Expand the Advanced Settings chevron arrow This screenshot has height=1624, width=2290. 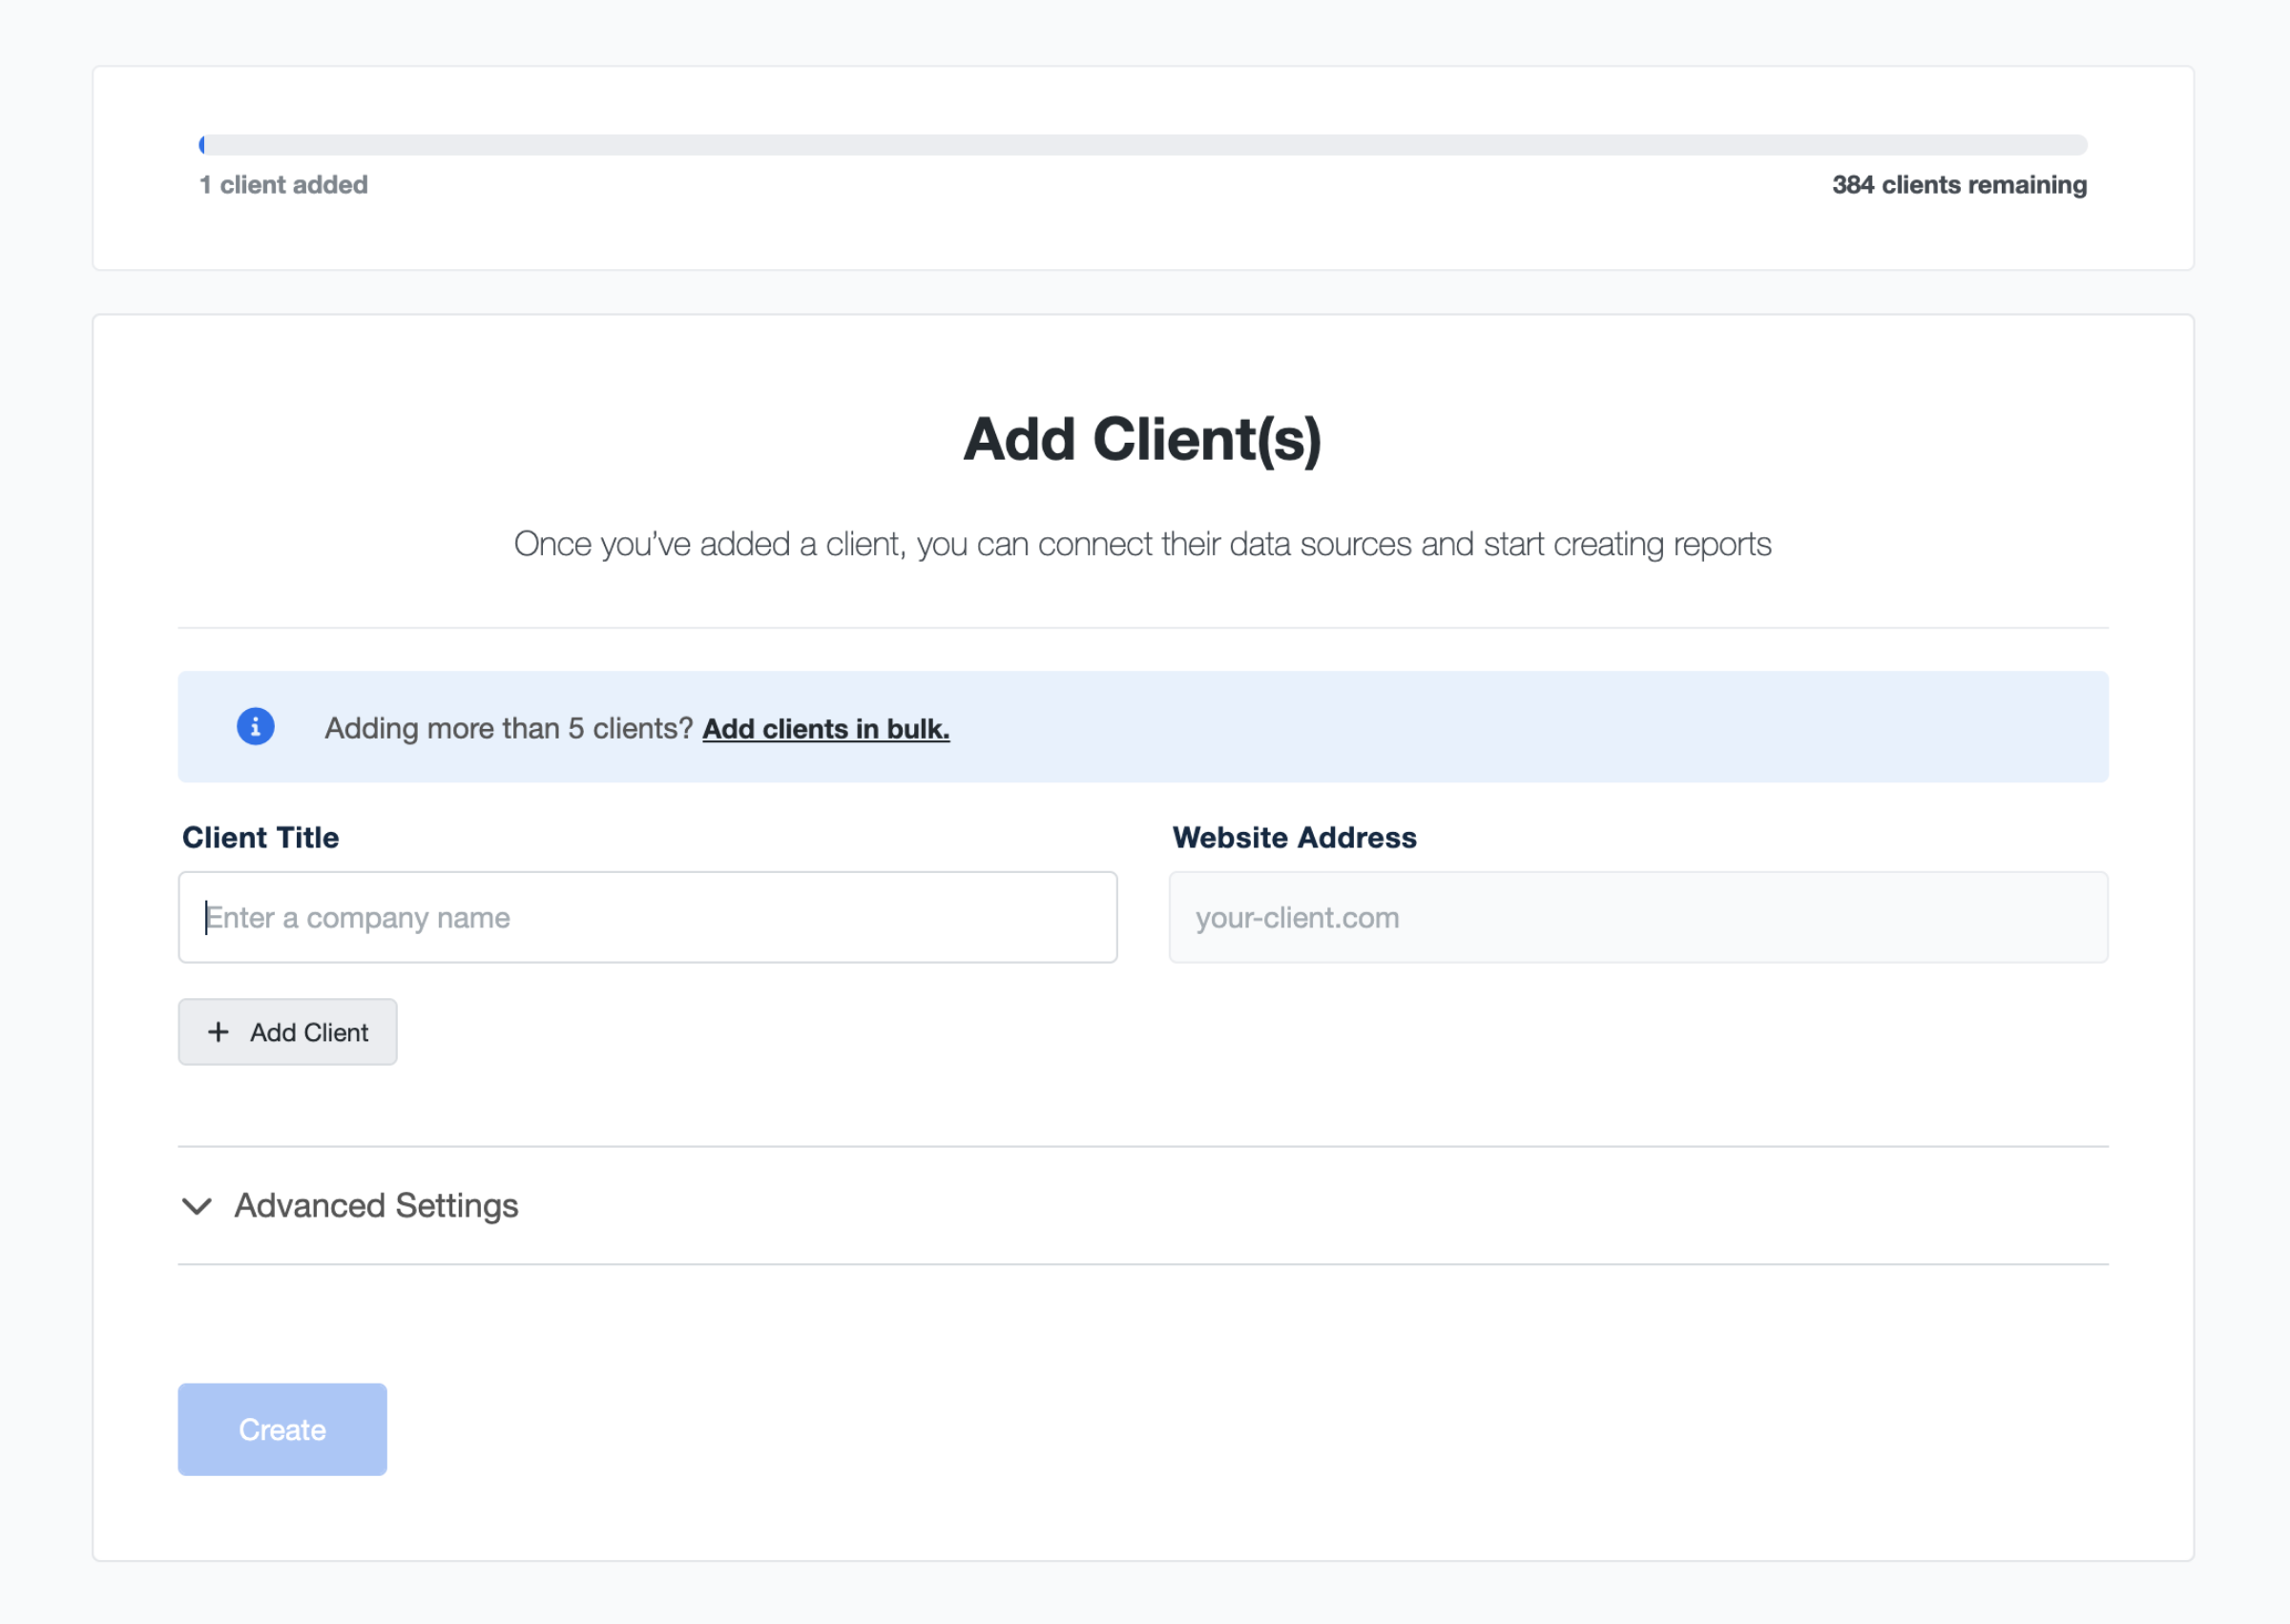(197, 1206)
